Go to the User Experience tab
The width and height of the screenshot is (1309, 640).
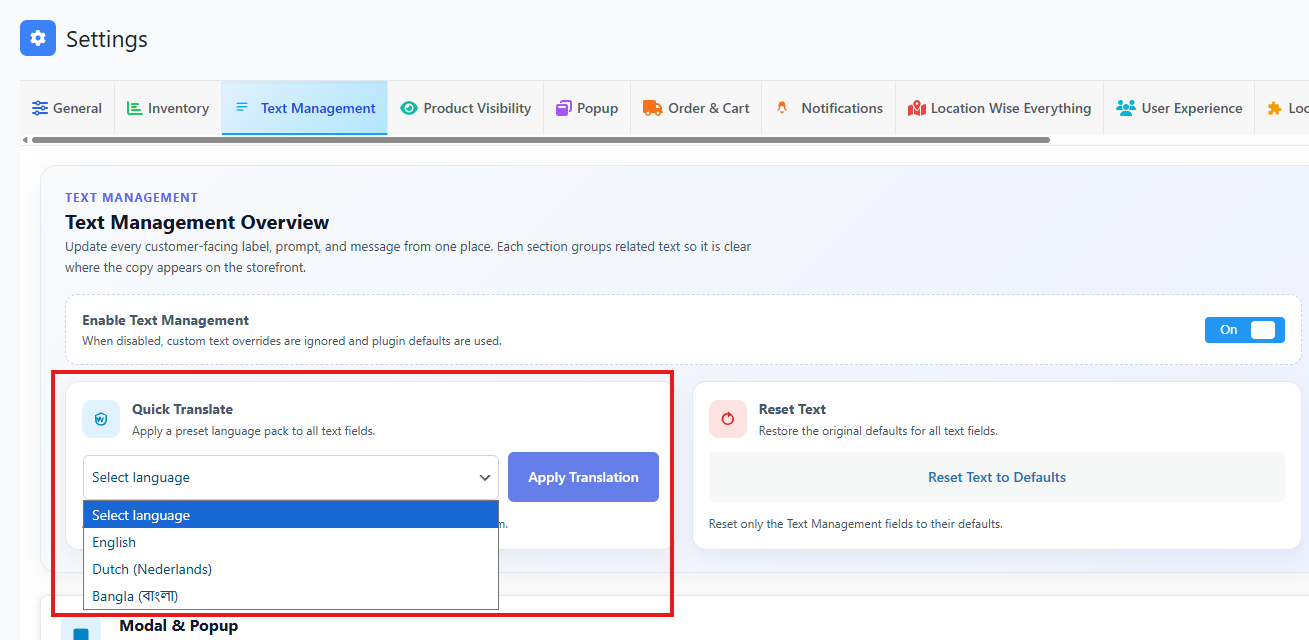[x=1179, y=108]
